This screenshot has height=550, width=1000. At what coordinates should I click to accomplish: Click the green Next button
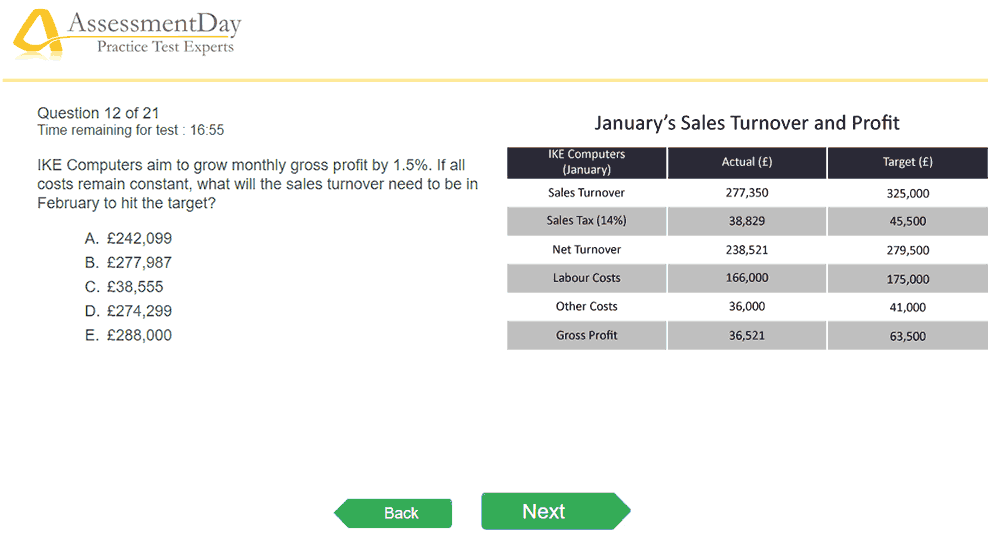[x=555, y=511]
